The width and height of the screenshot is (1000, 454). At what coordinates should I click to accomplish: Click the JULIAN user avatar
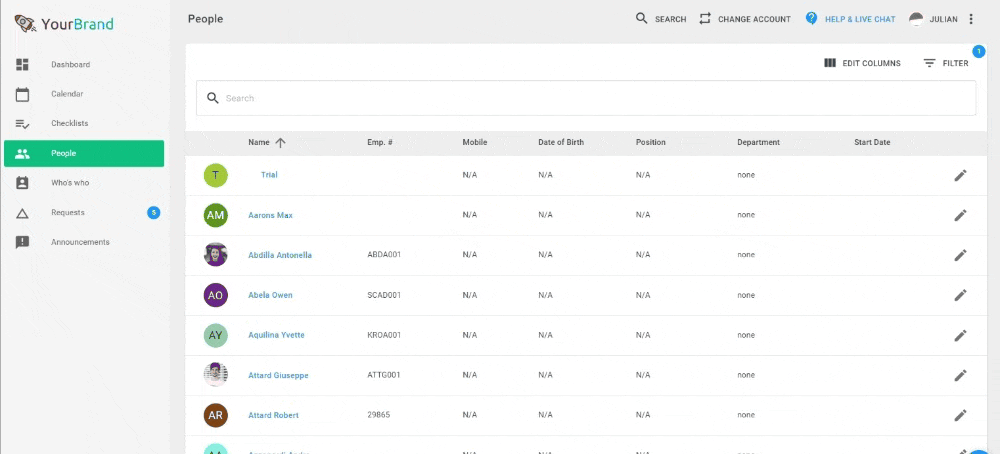(916, 19)
